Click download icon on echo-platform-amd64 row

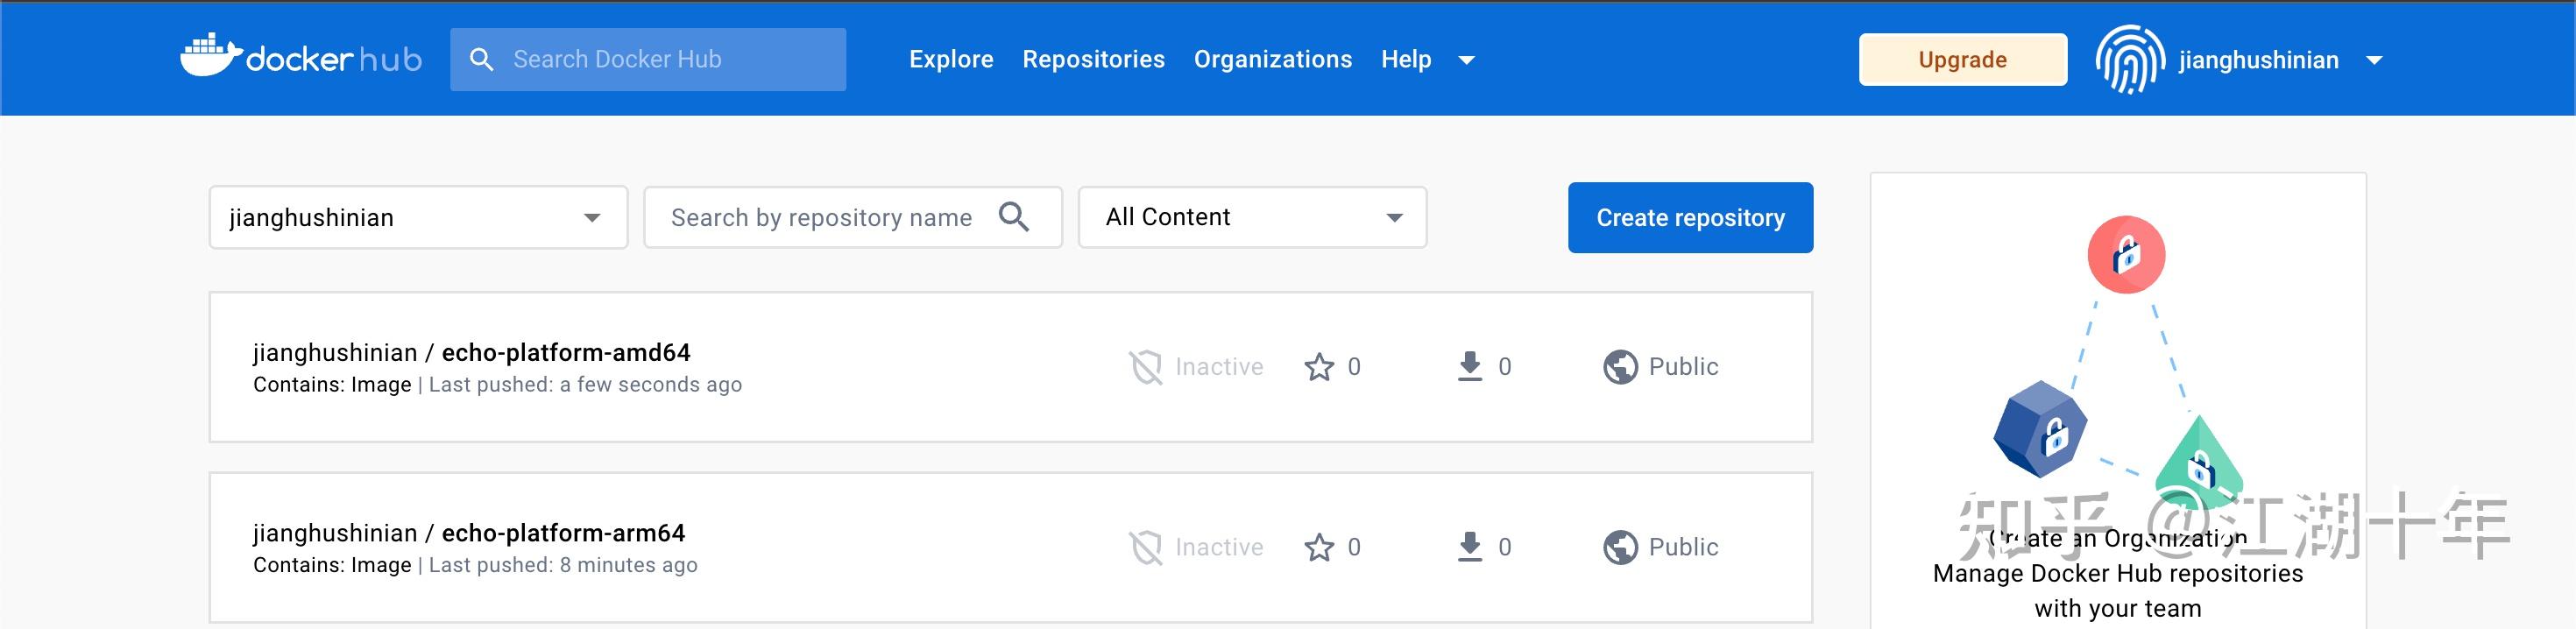1469,366
